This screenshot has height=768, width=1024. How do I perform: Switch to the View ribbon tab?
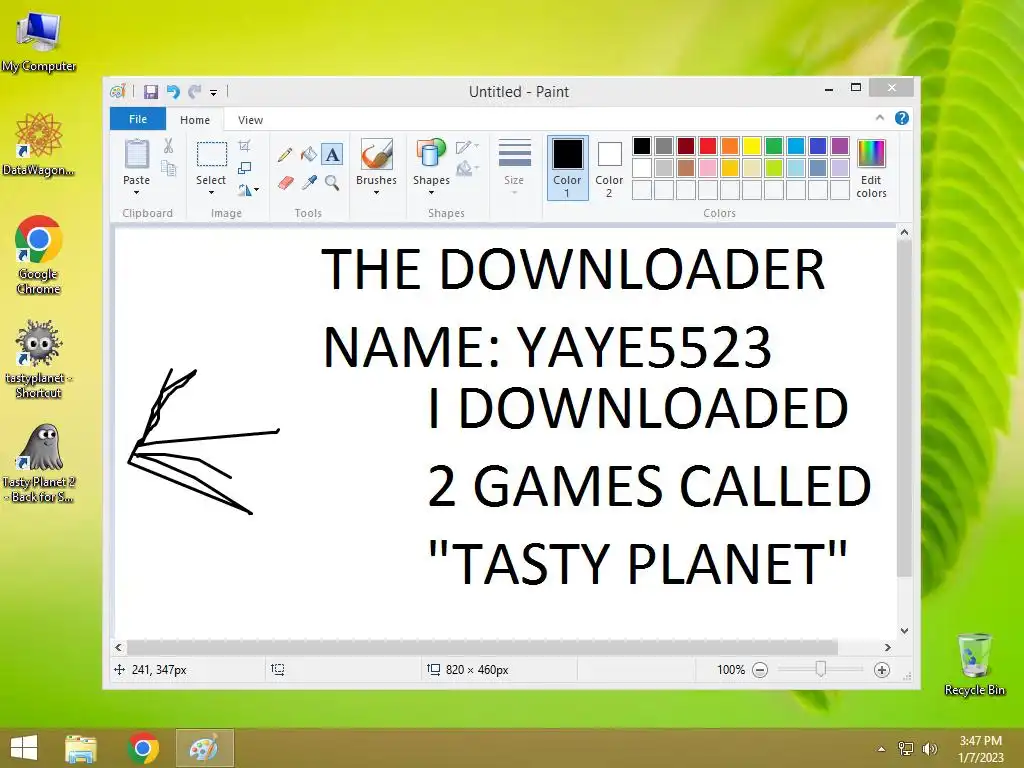[x=250, y=120]
